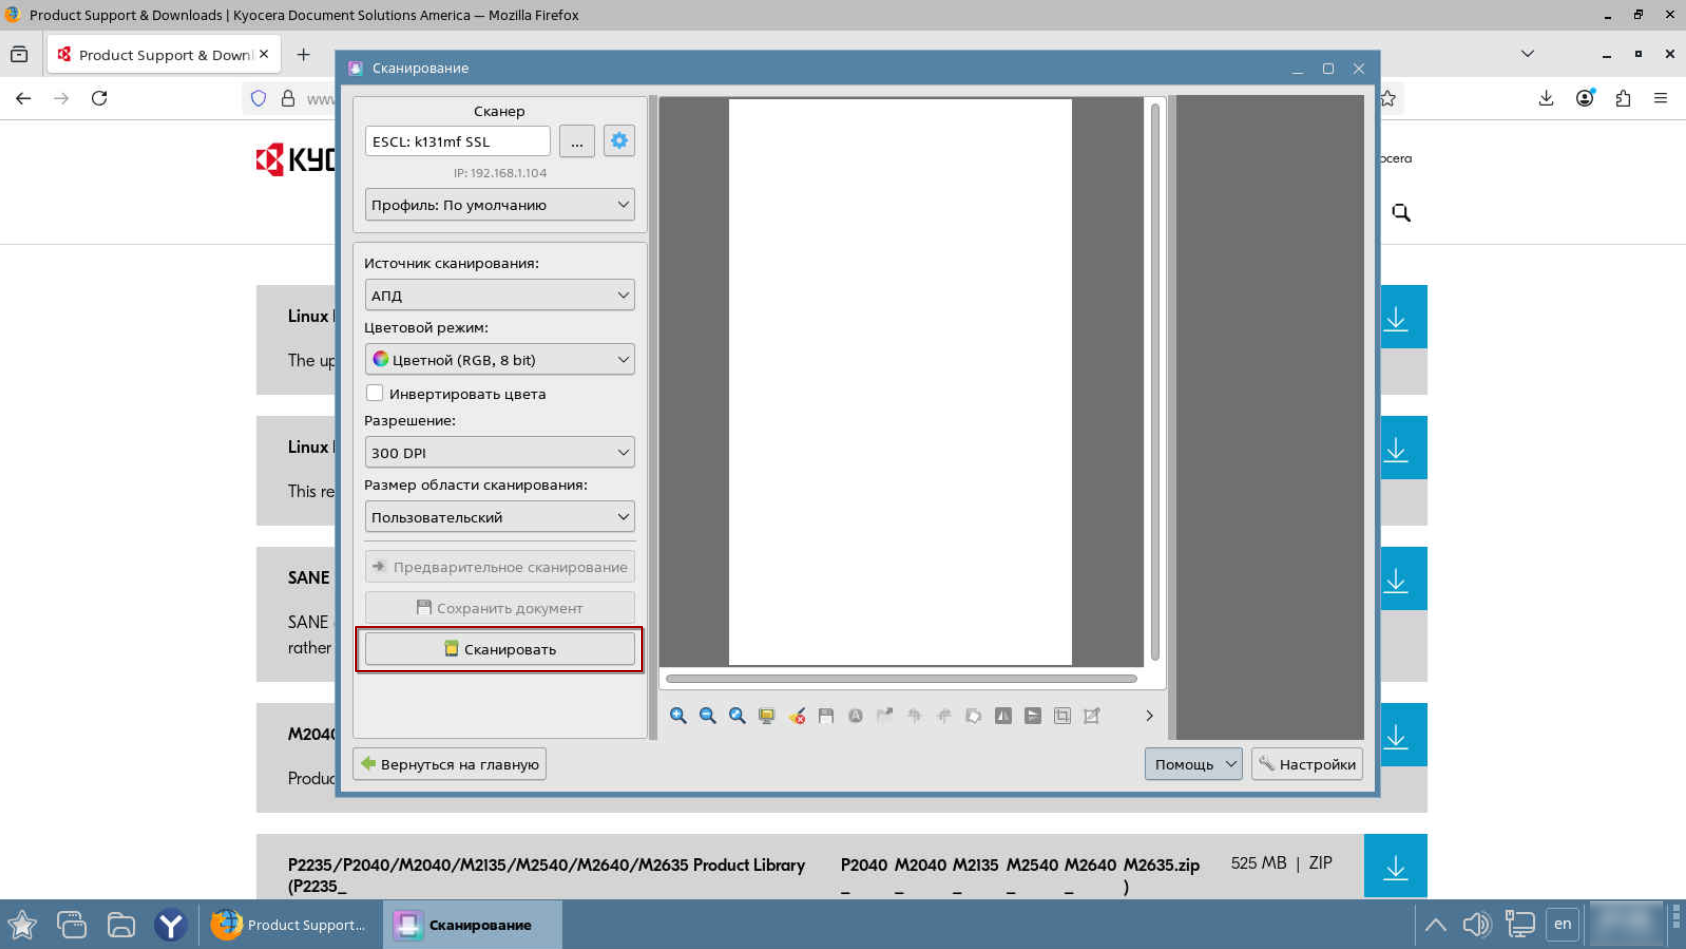1686x949 pixels.
Task: Click the zoom out magnifier icon
Action: 708,716
